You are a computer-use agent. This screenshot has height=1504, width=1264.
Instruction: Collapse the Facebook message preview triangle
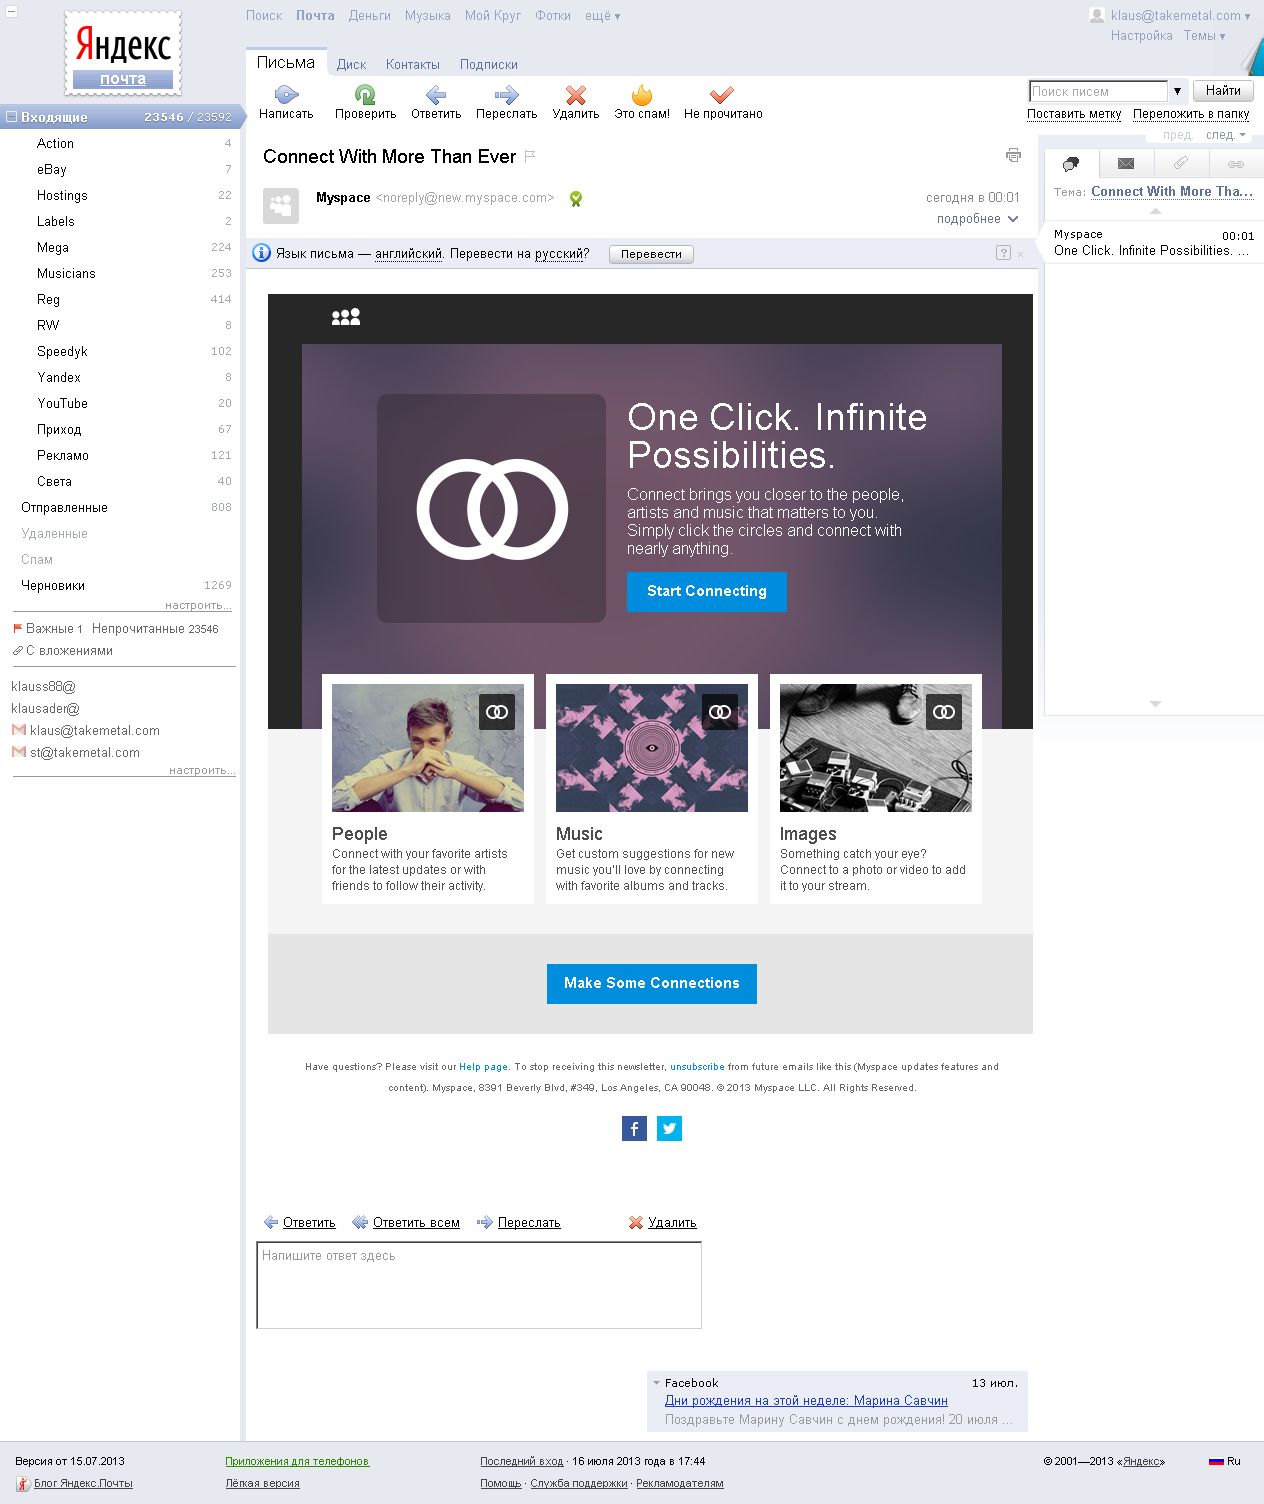point(657,1383)
